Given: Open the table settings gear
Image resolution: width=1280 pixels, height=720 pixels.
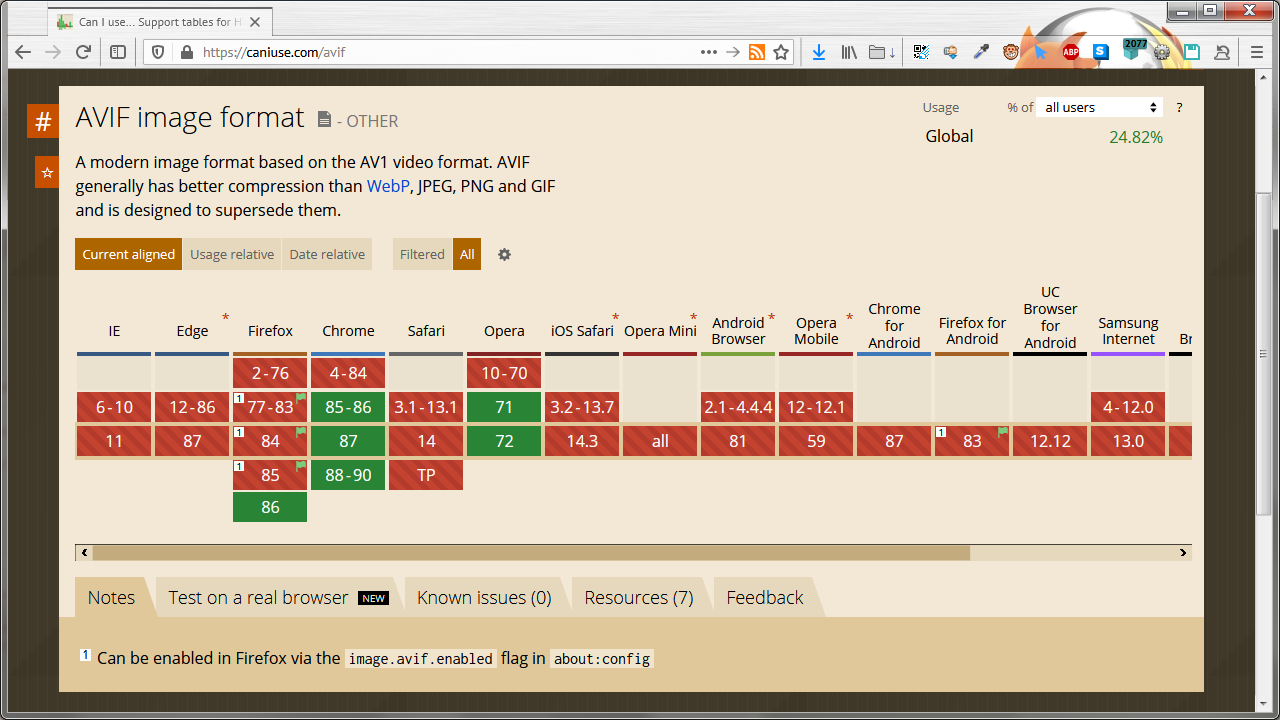Looking at the screenshot, I should point(504,254).
